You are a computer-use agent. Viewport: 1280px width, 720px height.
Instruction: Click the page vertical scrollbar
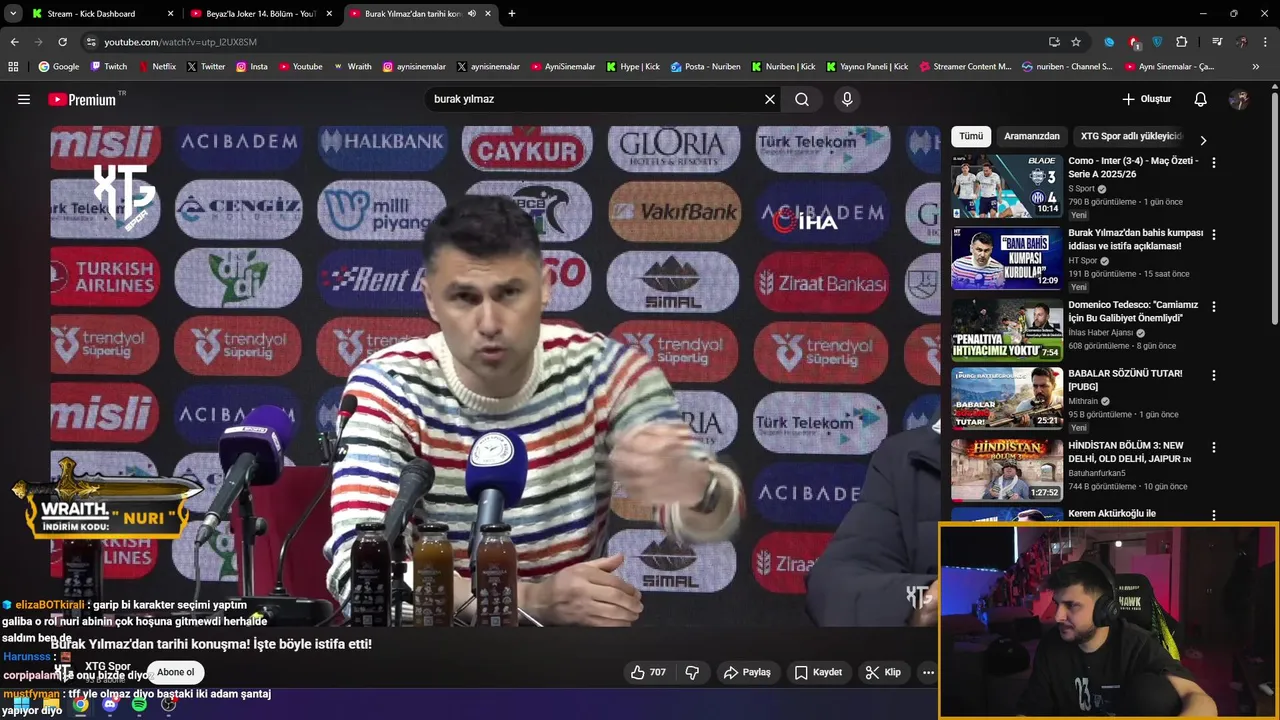pos(1275,210)
